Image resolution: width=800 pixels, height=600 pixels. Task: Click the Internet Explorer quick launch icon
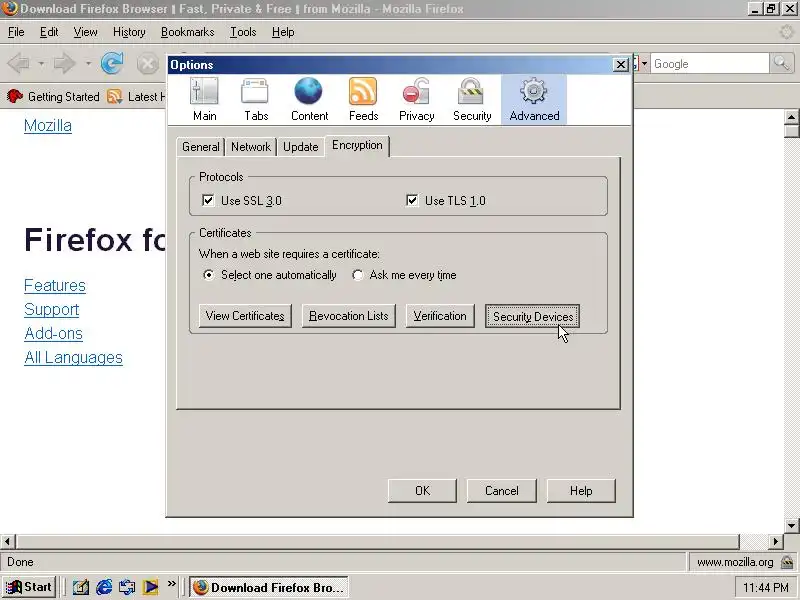pyautogui.click(x=104, y=587)
